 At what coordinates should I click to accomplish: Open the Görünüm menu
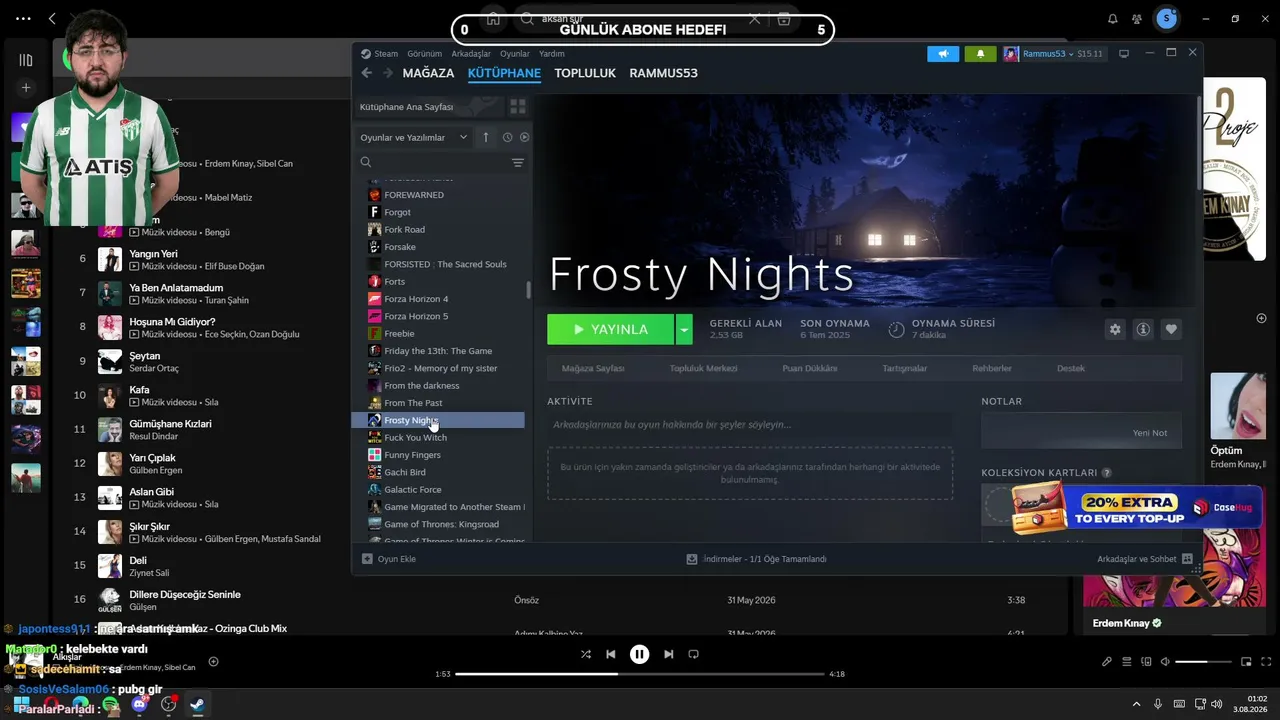point(425,54)
